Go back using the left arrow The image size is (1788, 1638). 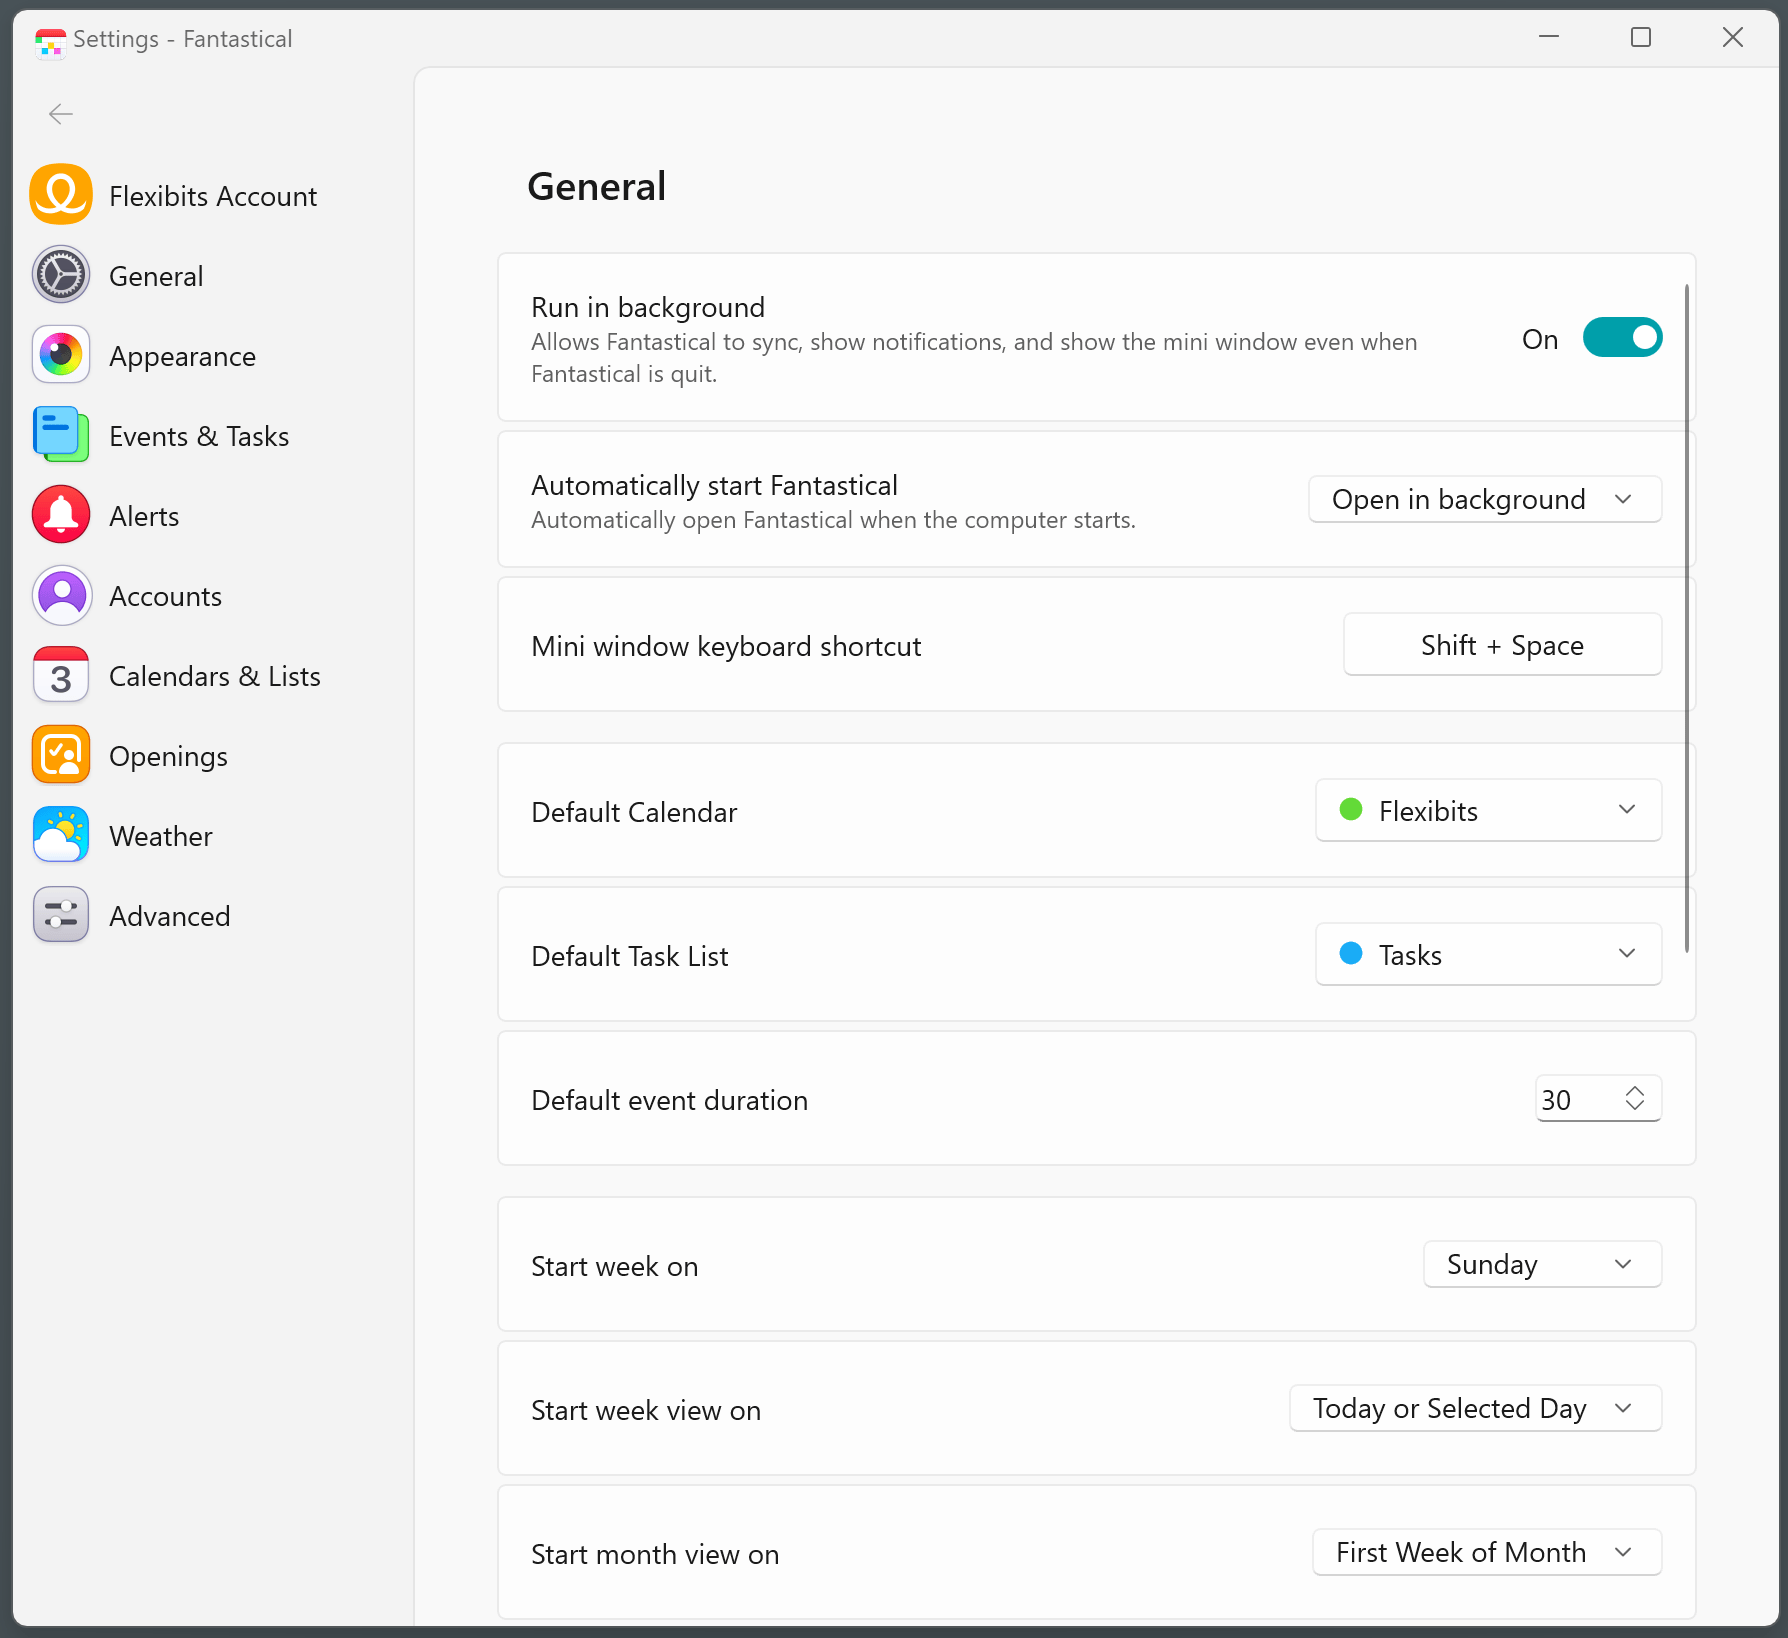61,114
